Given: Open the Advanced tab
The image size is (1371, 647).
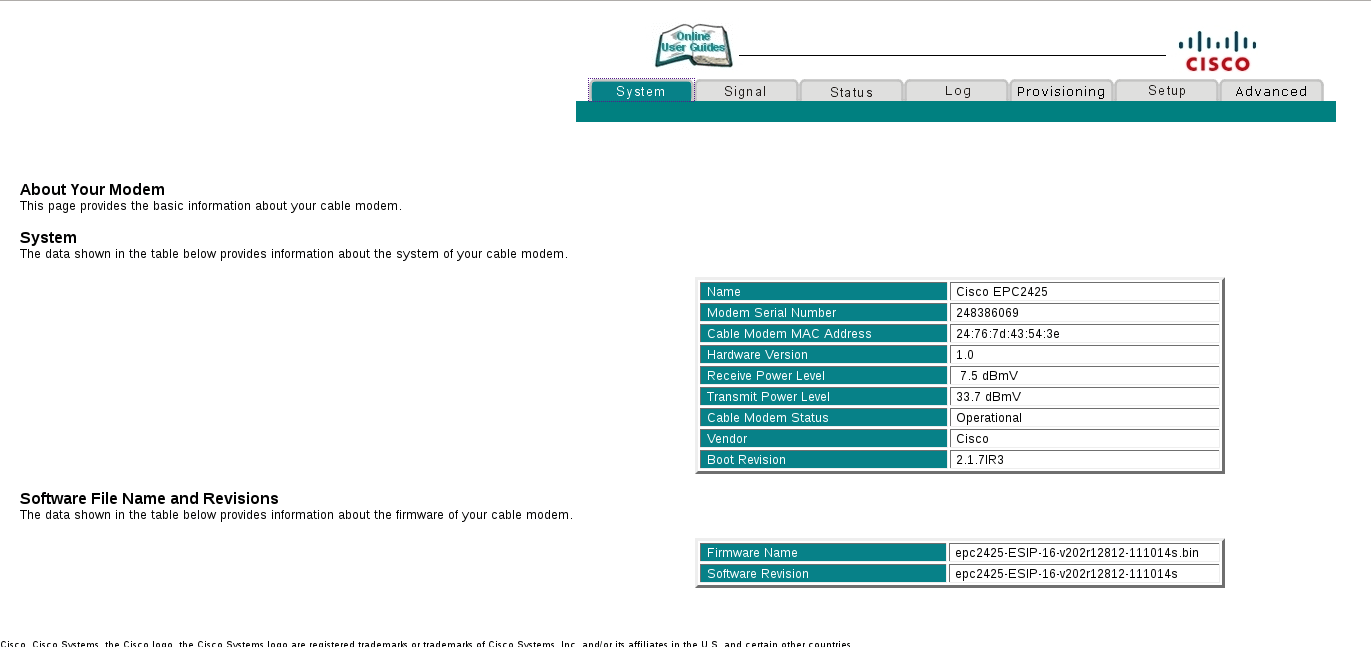Looking at the screenshot, I should (1271, 91).
